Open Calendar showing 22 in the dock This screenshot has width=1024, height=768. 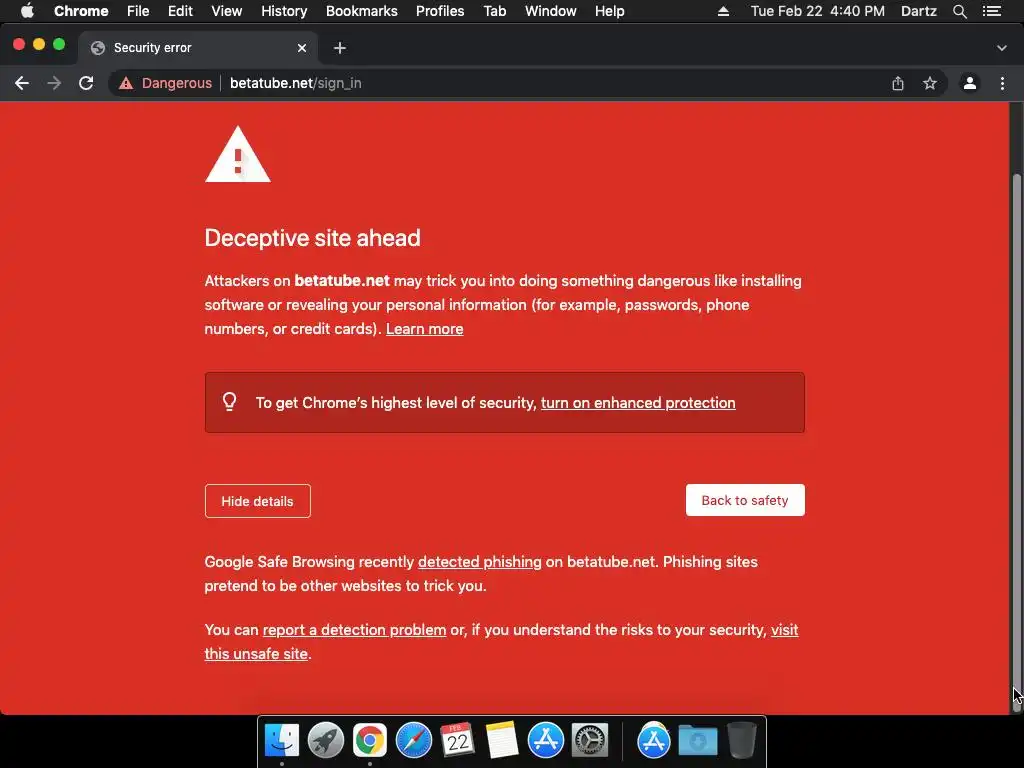pos(457,741)
